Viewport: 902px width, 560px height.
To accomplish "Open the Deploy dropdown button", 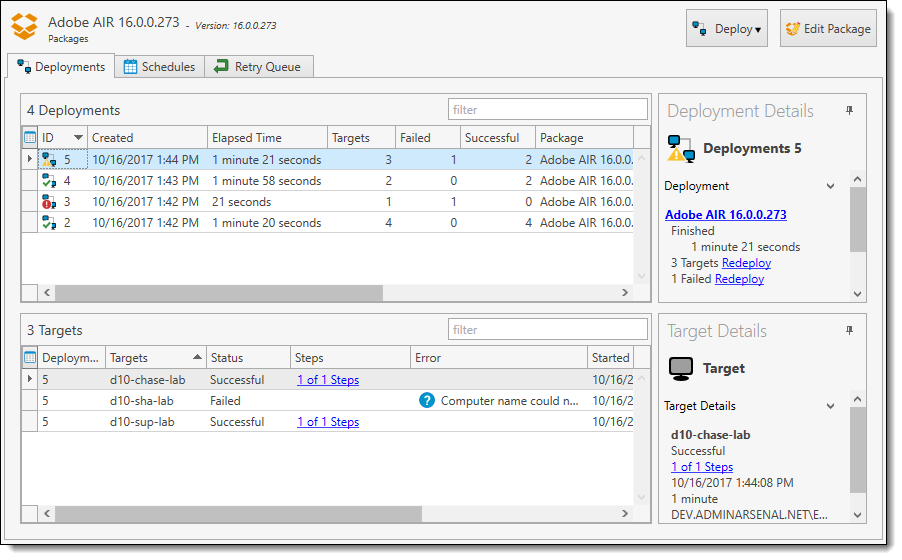I will [x=727, y=28].
